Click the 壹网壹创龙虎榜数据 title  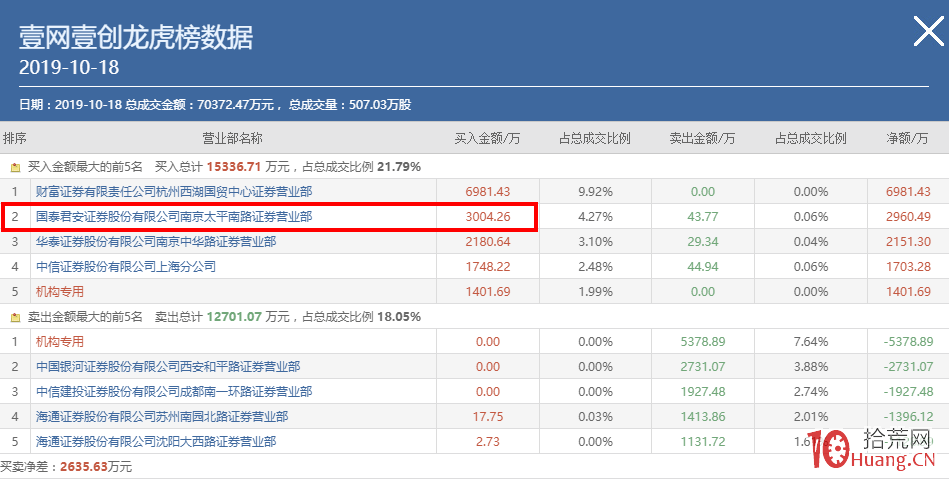136,37
